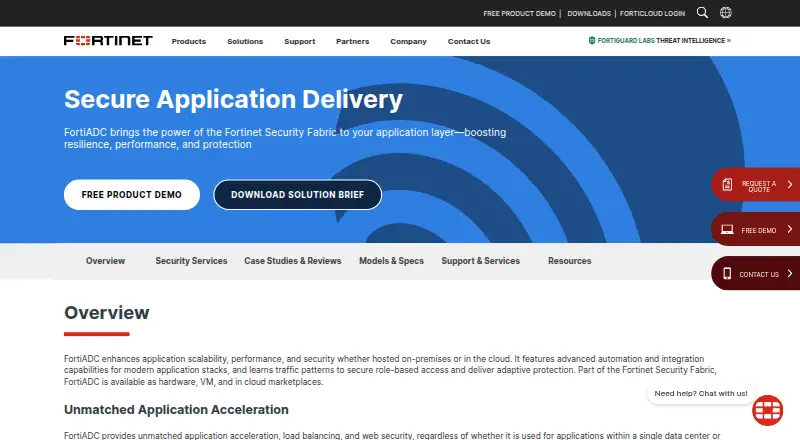View the Resources tab
The image size is (800, 440).
pyautogui.click(x=569, y=261)
